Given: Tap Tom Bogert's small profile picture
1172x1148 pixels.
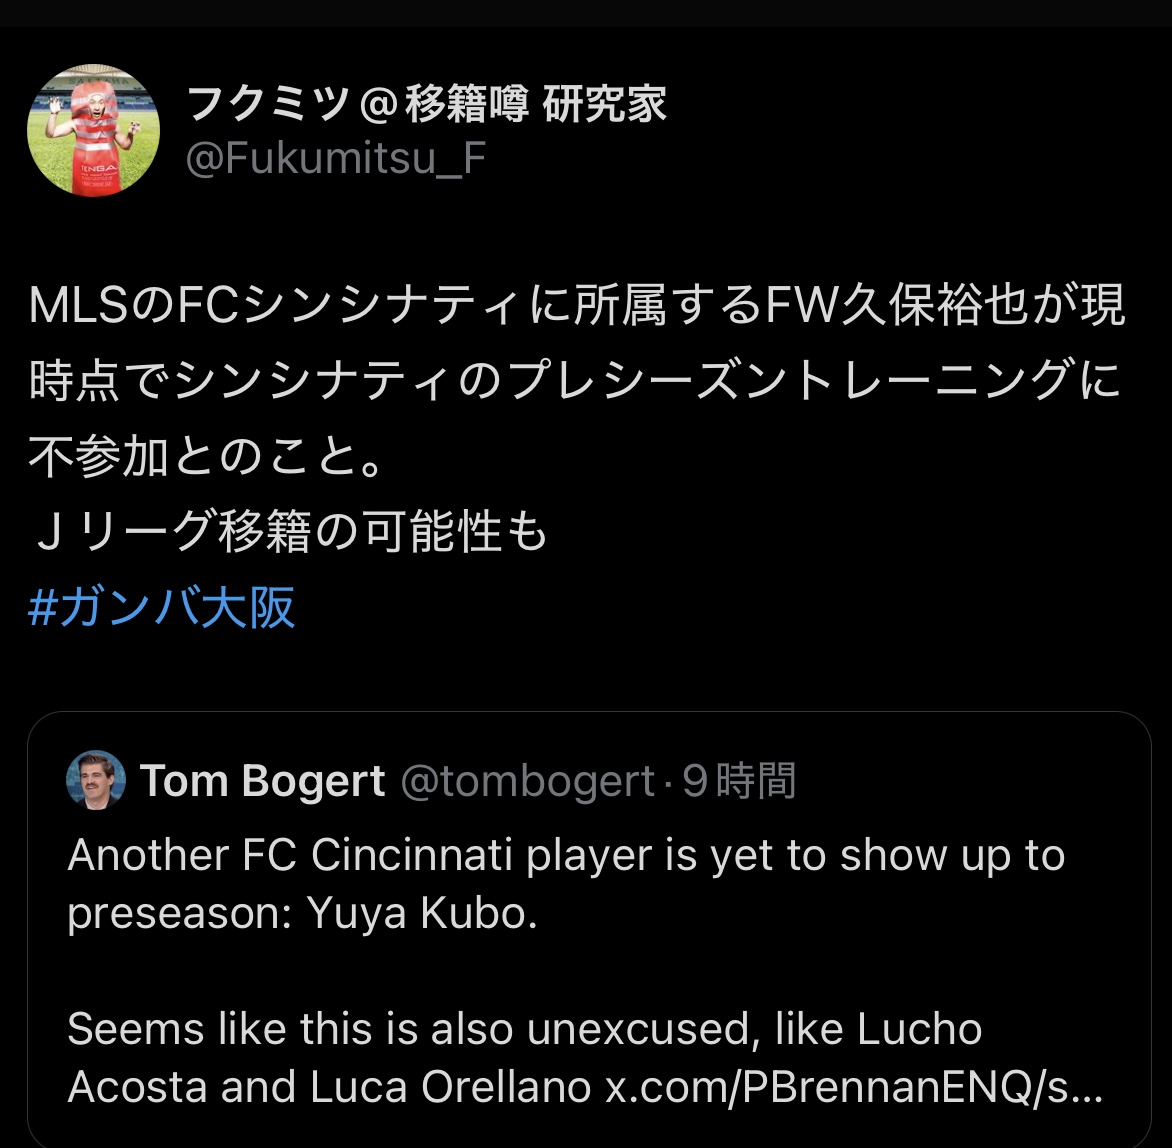Looking at the screenshot, I should point(96,780).
